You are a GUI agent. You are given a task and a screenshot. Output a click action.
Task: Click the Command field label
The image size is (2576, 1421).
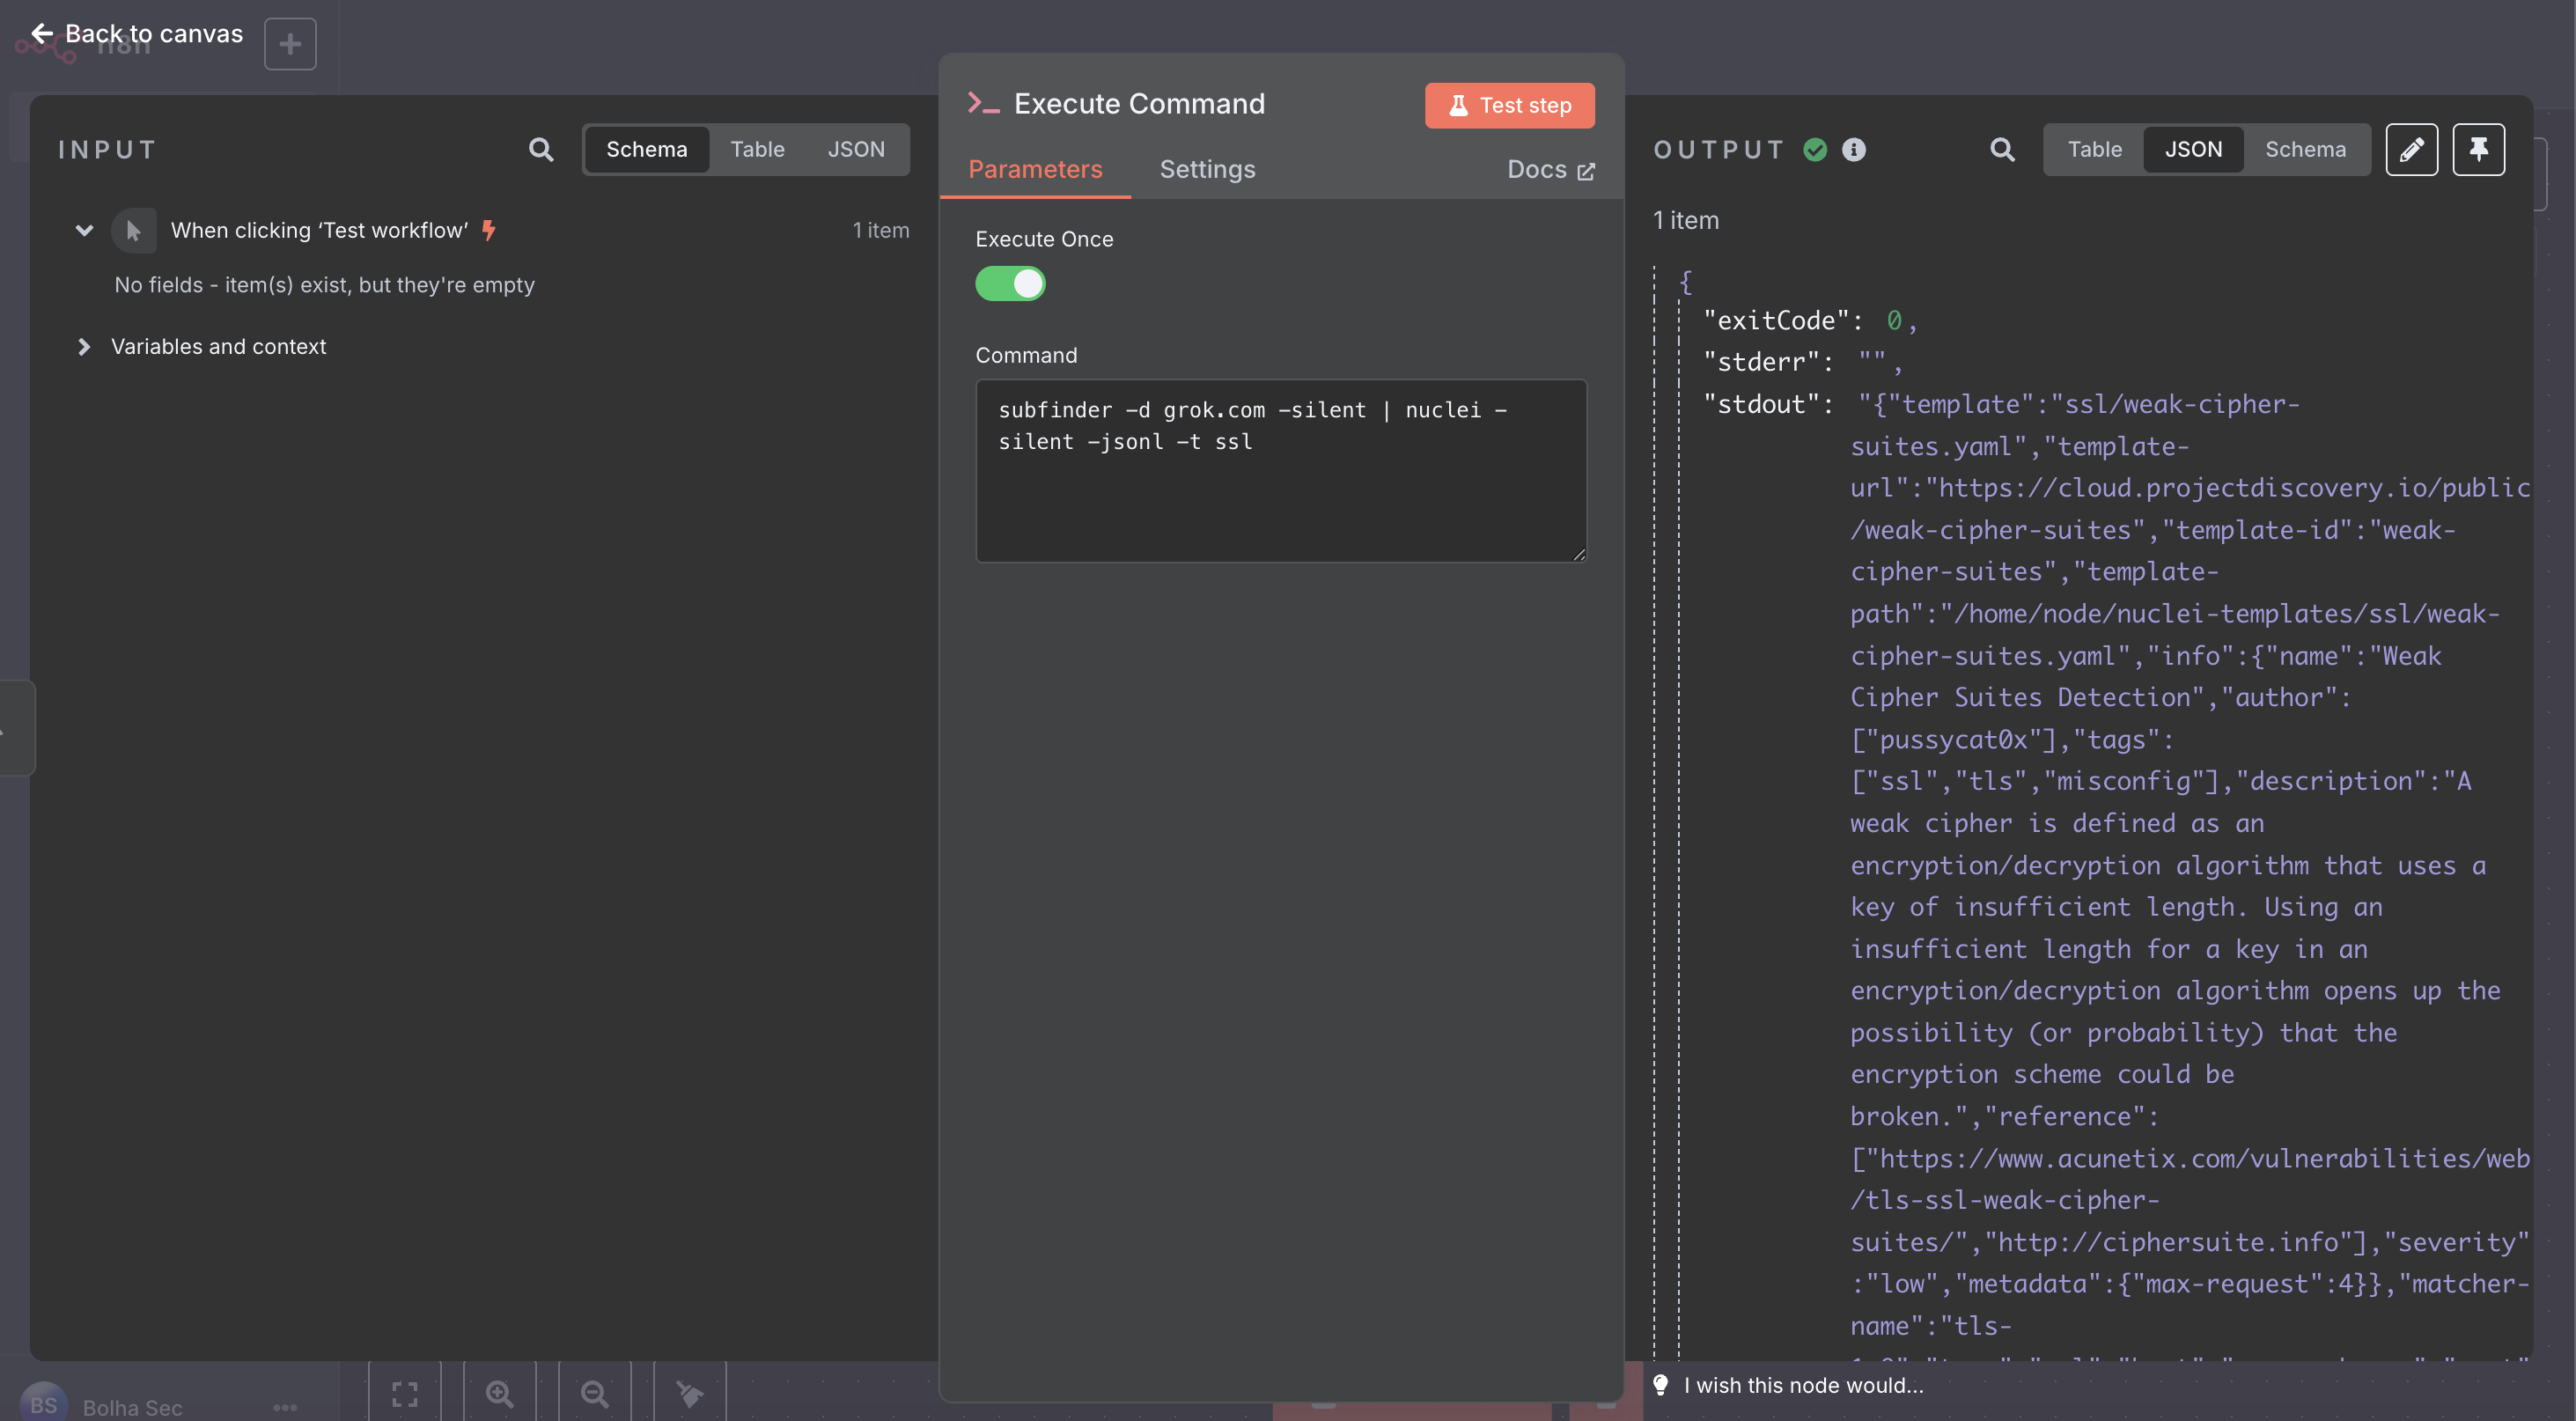pos(1026,356)
